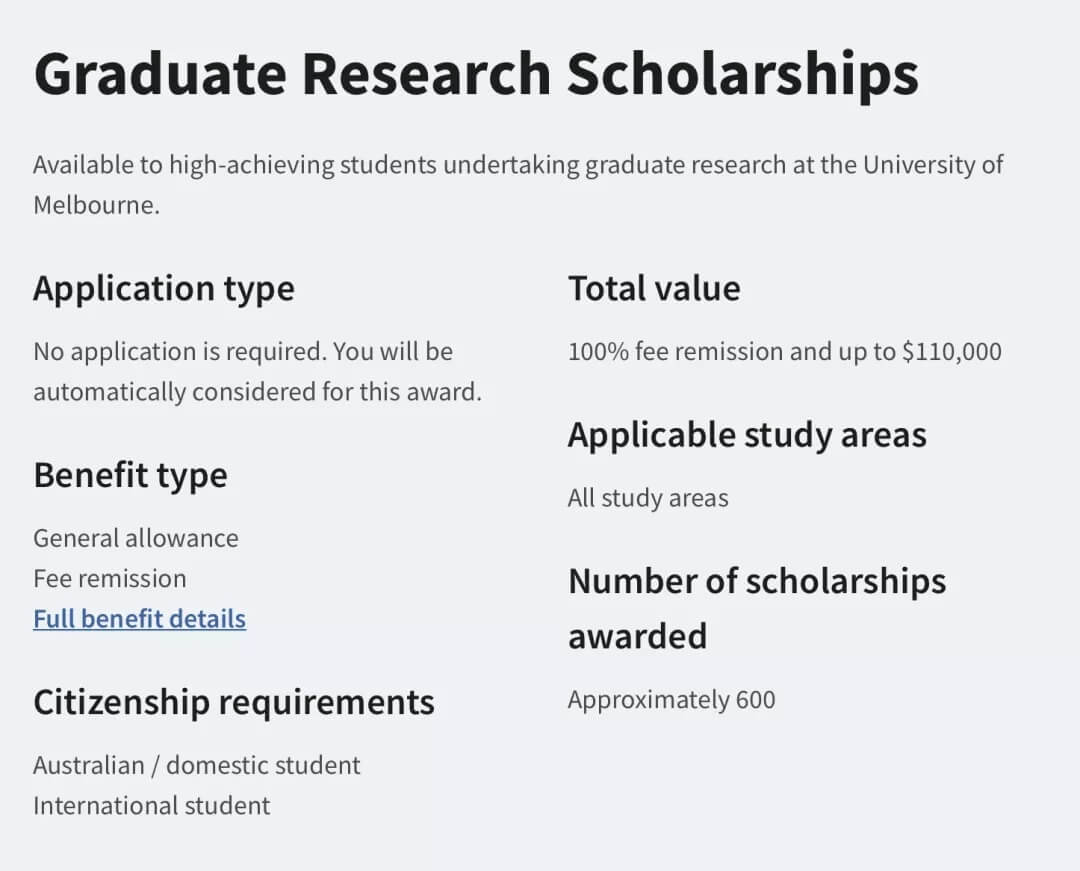Select the Australian / domestic student line
Image resolution: width=1080 pixels, height=871 pixels.
click(x=197, y=765)
